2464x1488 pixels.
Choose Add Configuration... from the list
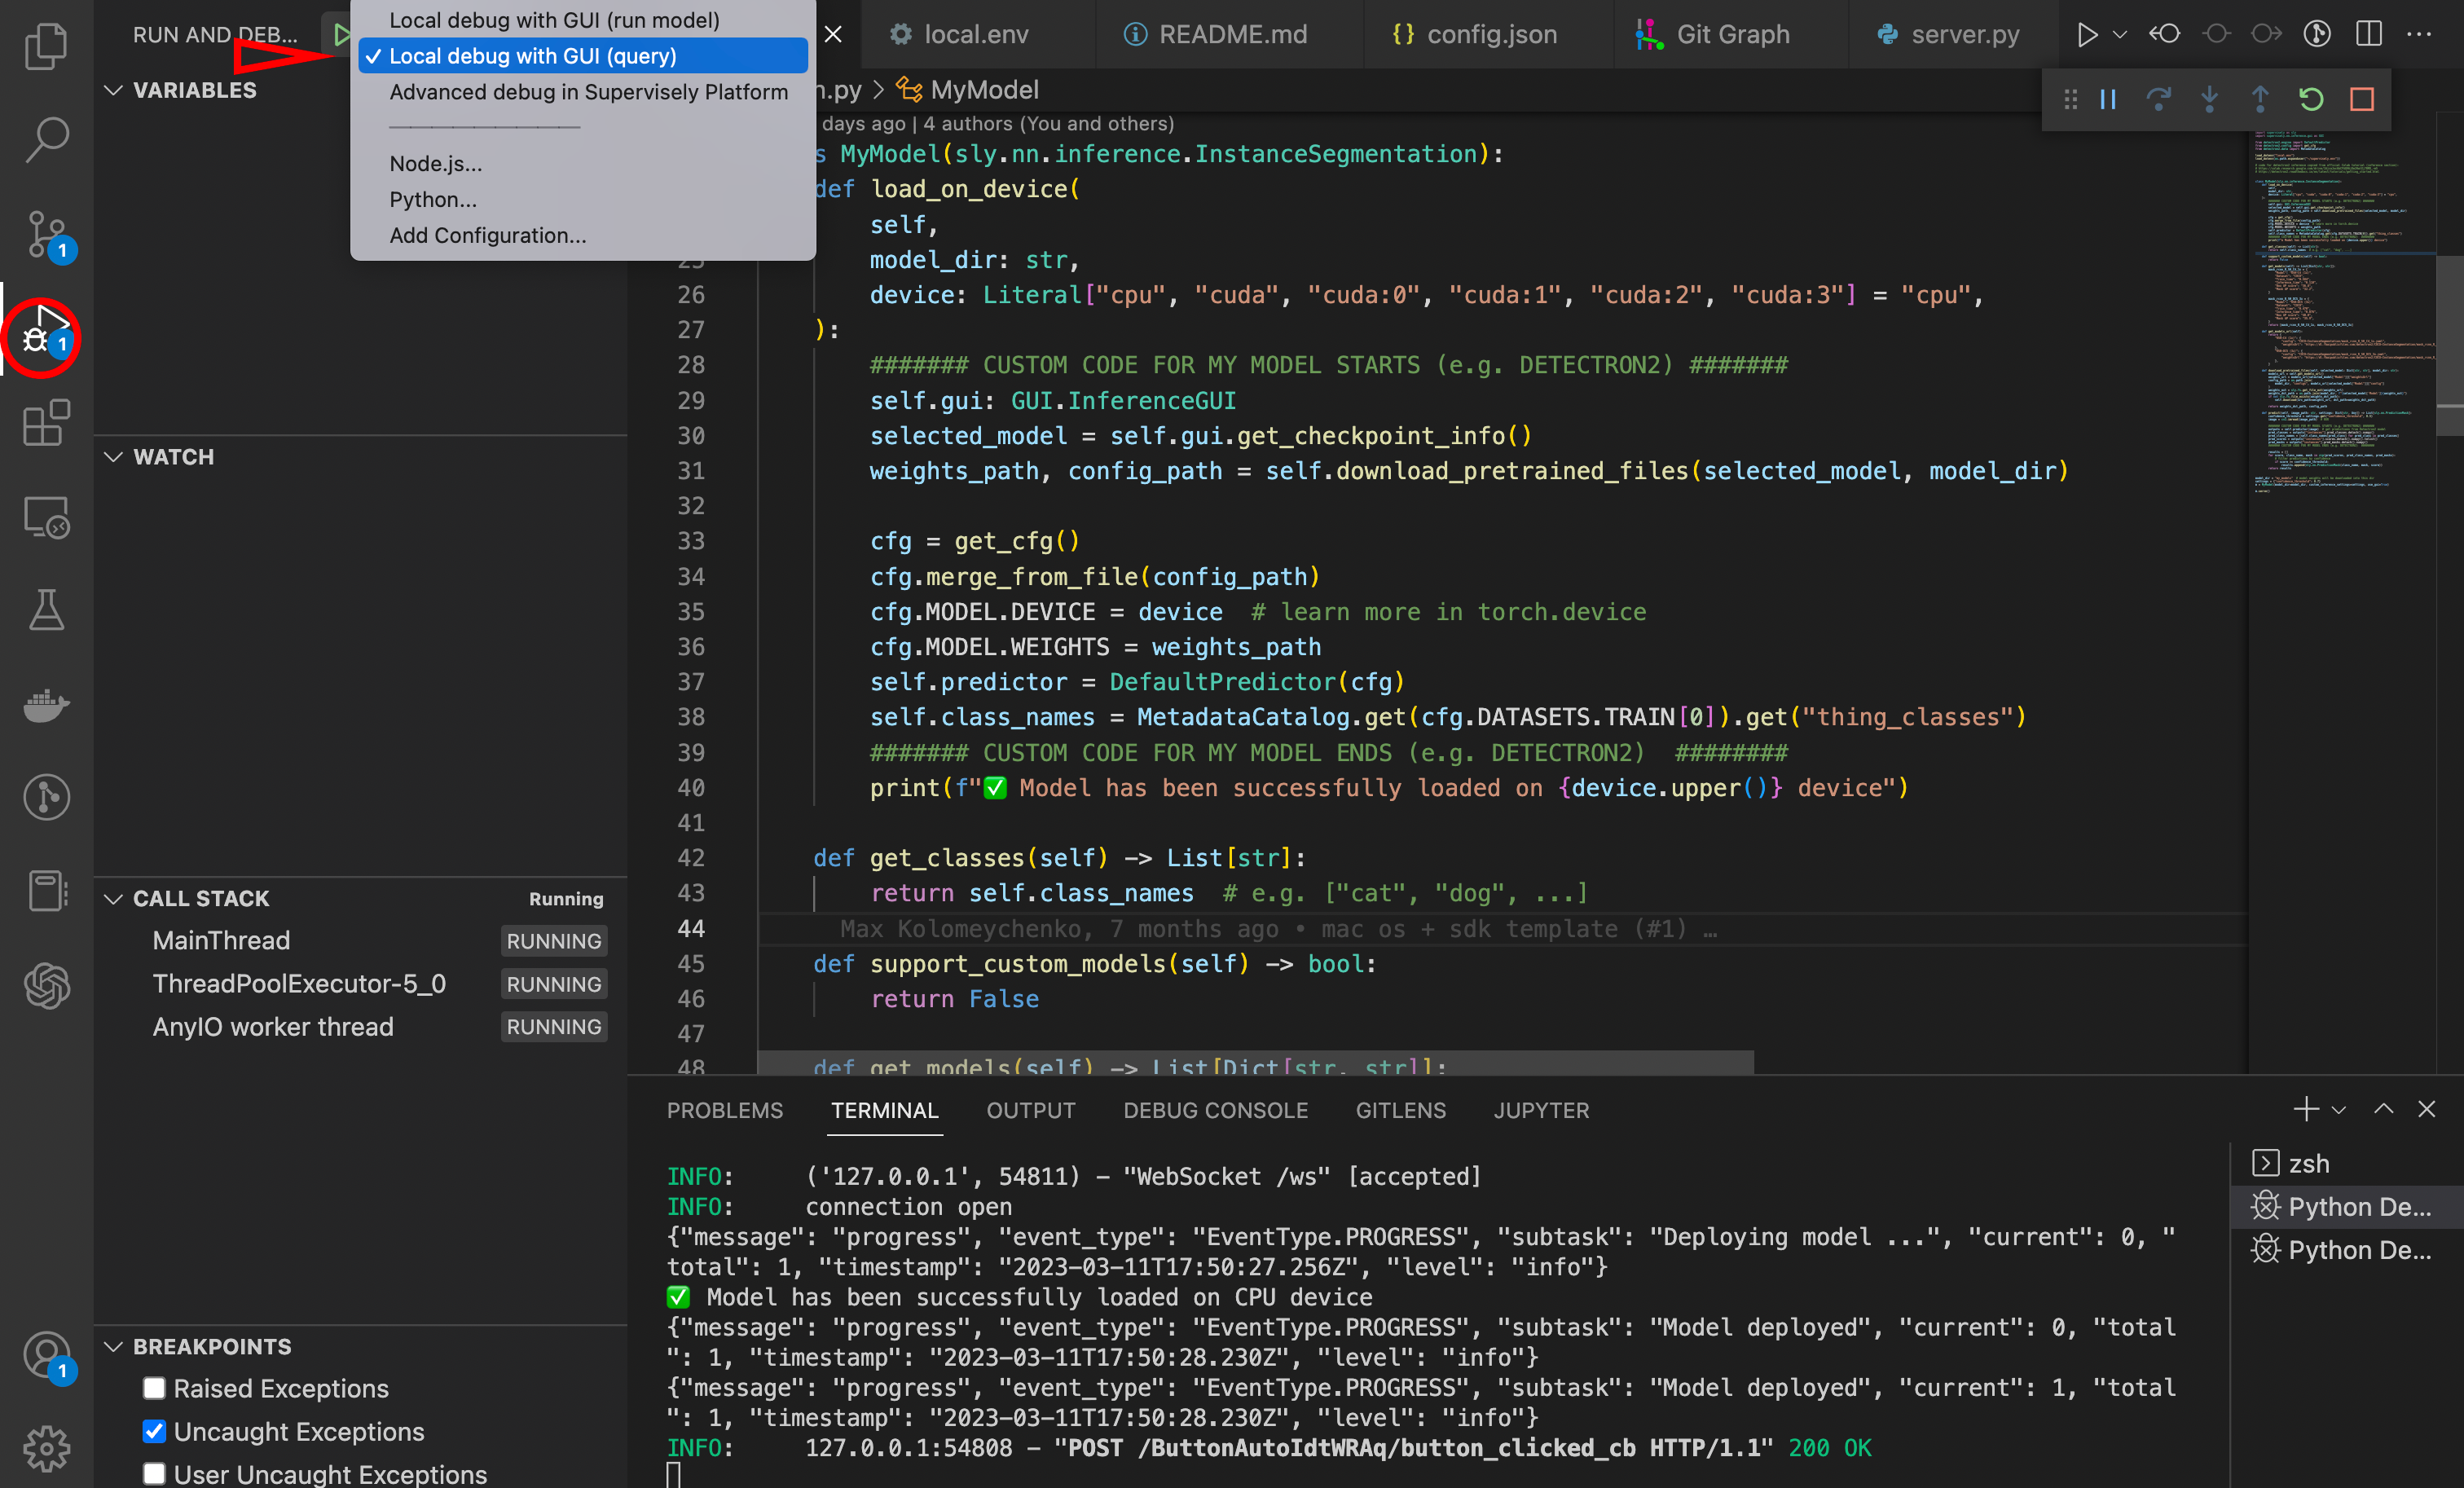pyautogui.click(x=488, y=235)
